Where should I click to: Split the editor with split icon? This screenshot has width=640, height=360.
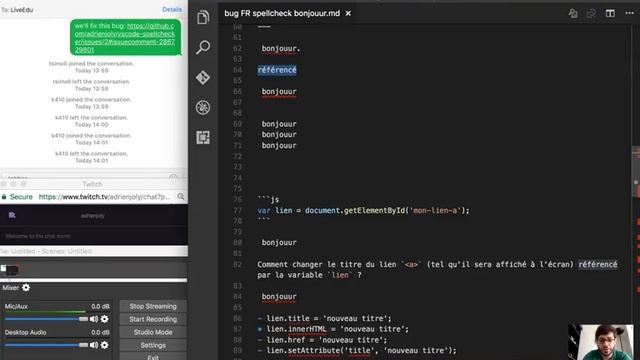[610, 13]
